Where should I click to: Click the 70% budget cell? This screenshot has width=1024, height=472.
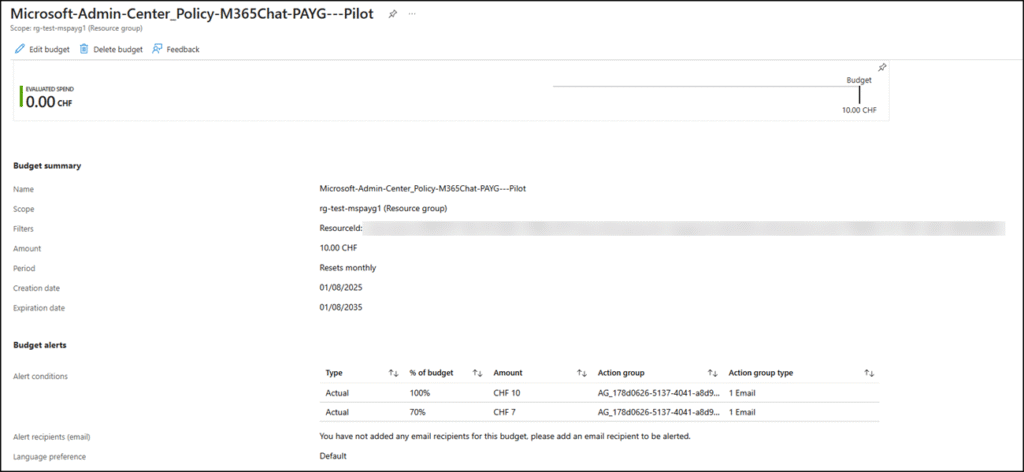[417, 413]
